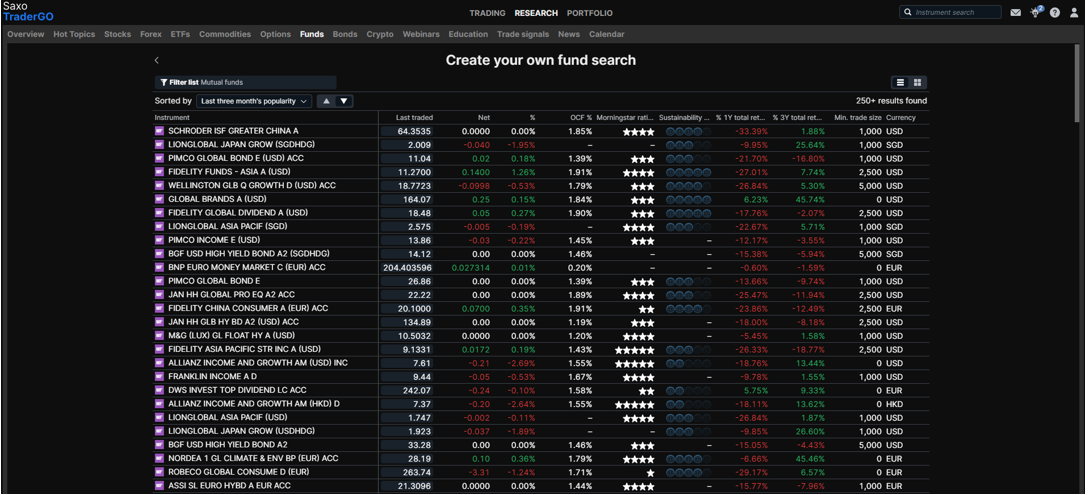
Task: Go to the TRADING section
Action: [487, 13]
